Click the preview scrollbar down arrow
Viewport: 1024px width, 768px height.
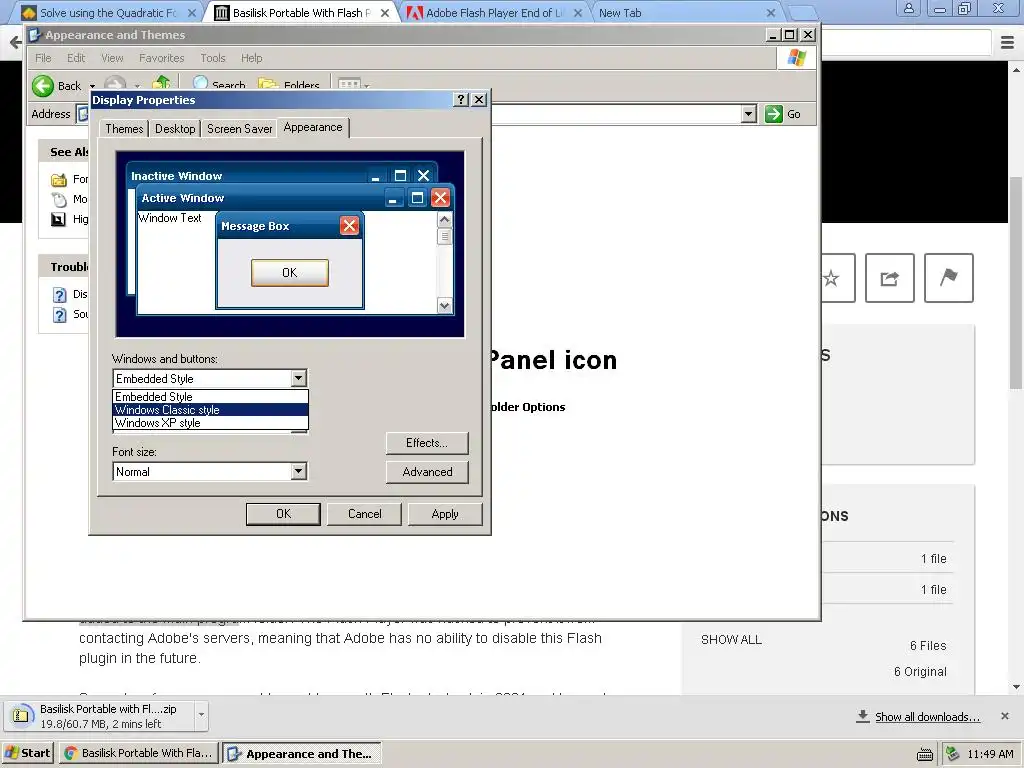pyautogui.click(x=445, y=305)
